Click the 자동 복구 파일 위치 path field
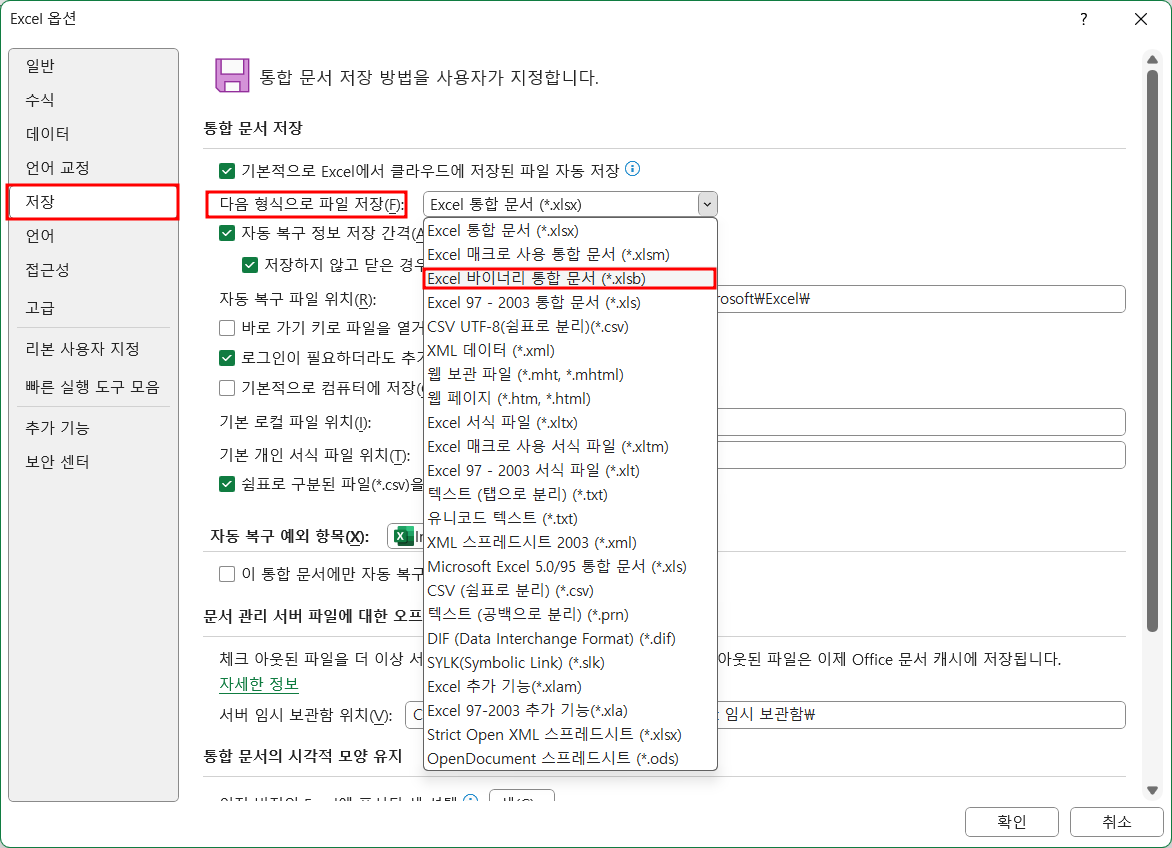The image size is (1172, 848). (x=921, y=299)
